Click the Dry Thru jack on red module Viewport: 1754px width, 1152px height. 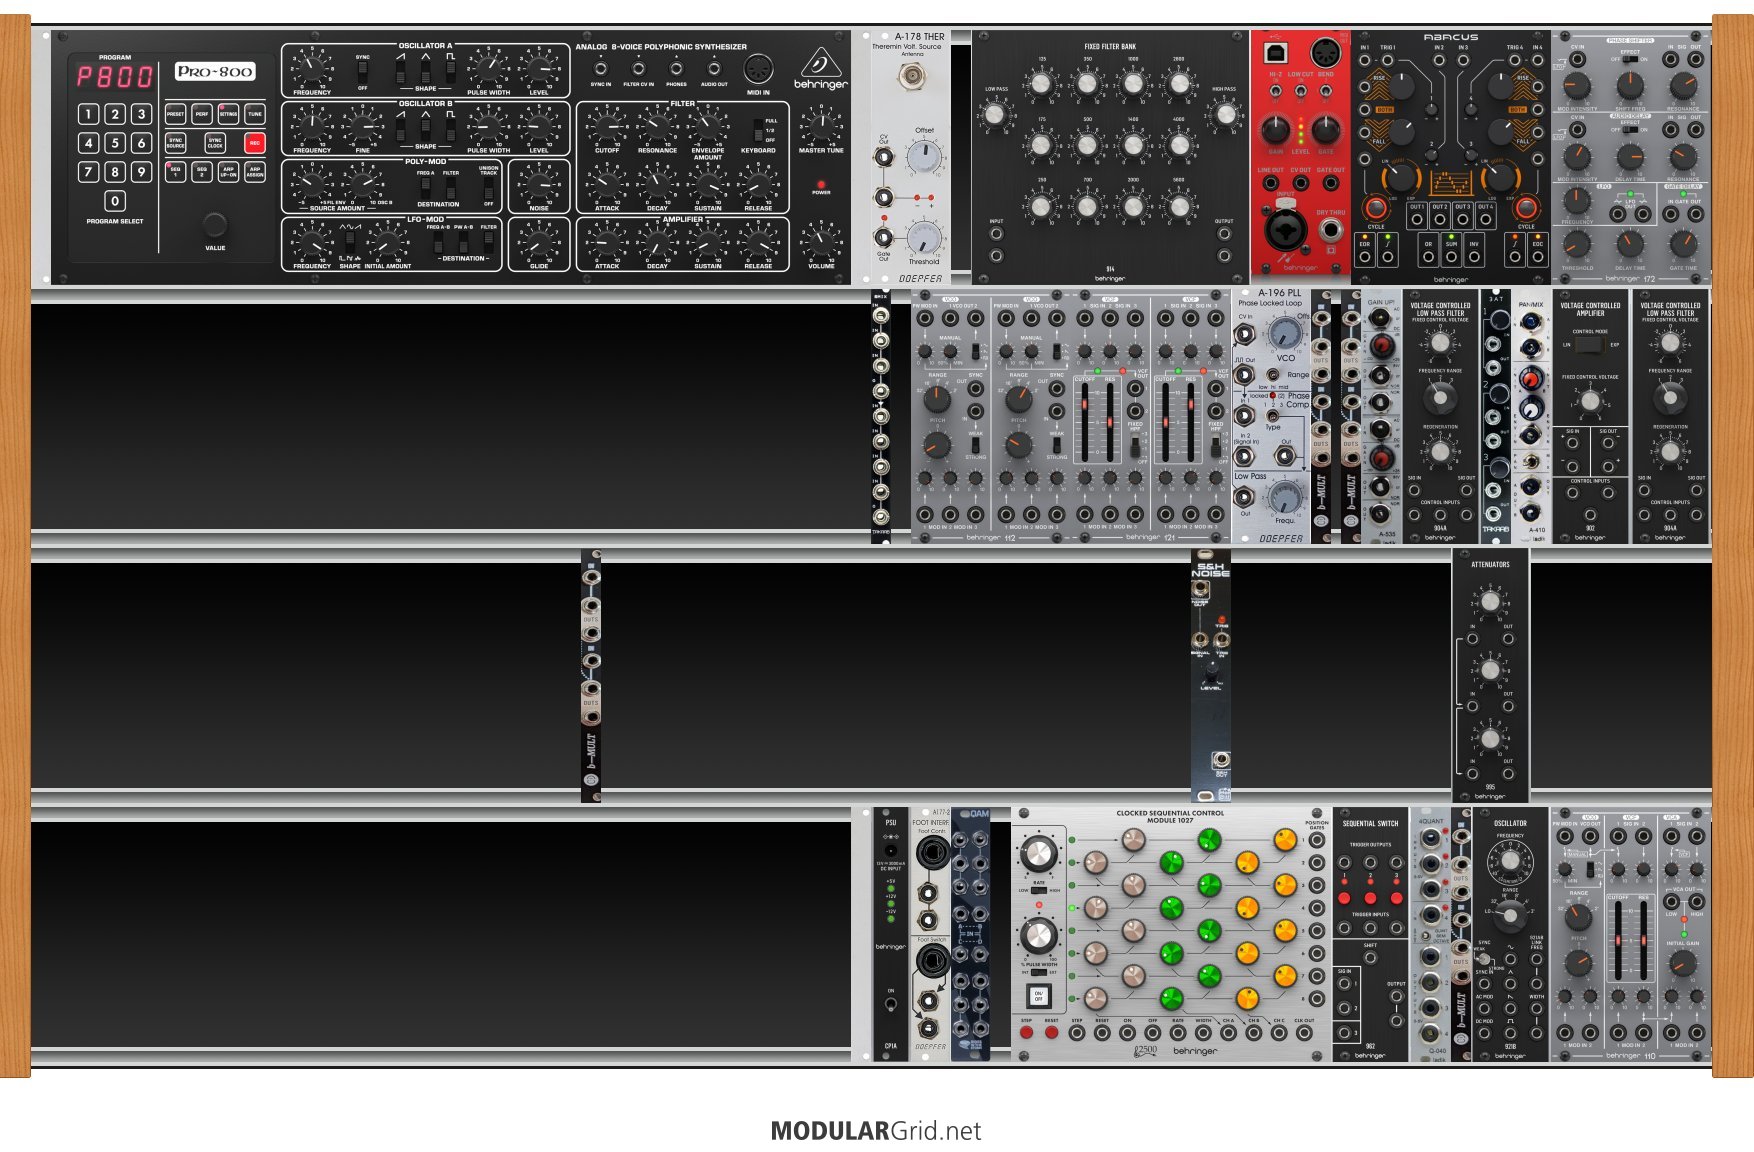pos(1330,229)
